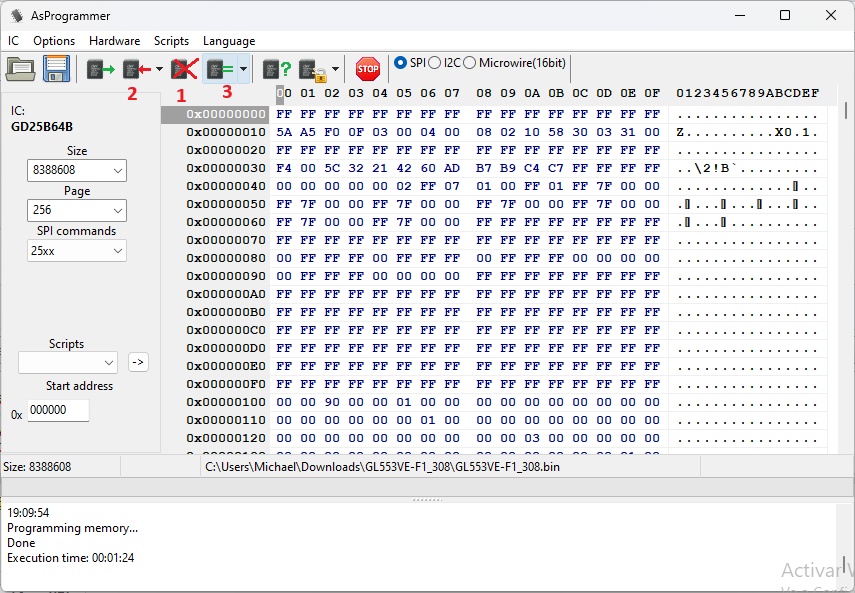Select the SPI radio button

point(401,63)
